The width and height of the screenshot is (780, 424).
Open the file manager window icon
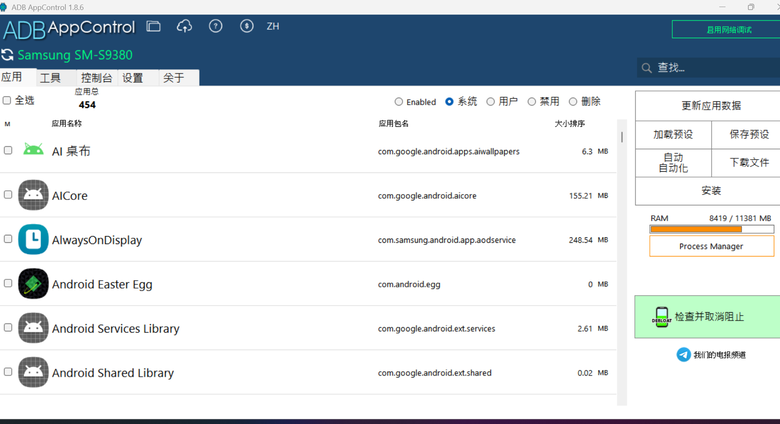coord(153,26)
